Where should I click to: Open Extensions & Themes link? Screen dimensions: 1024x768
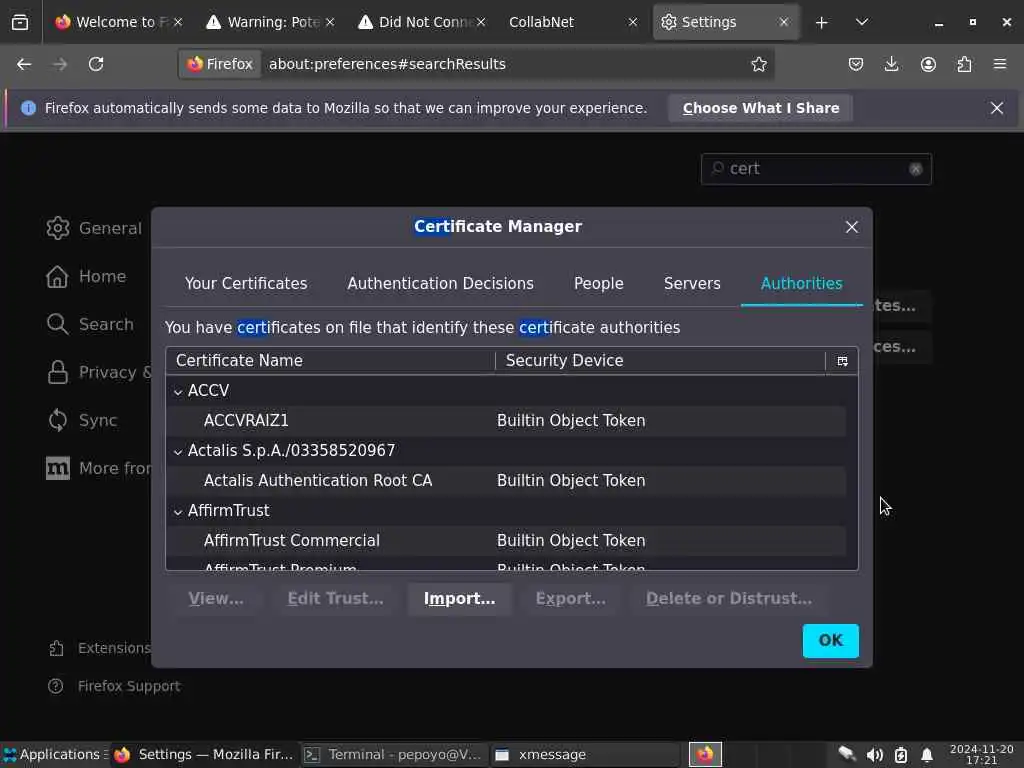[99, 648]
